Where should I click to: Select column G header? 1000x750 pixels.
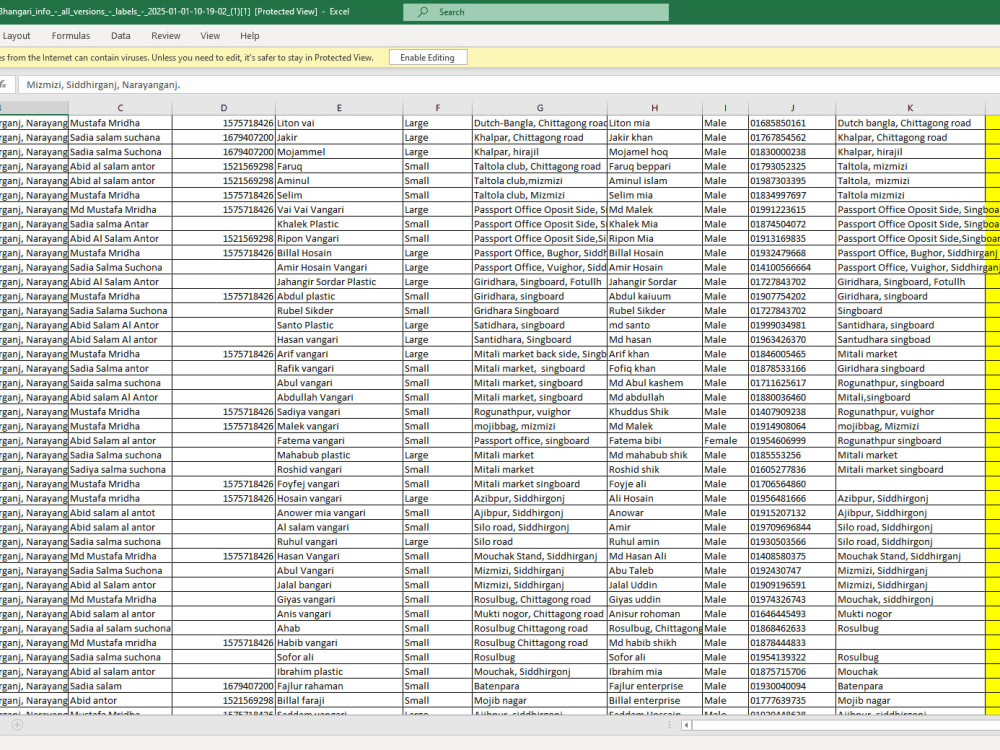tap(540, 108)
